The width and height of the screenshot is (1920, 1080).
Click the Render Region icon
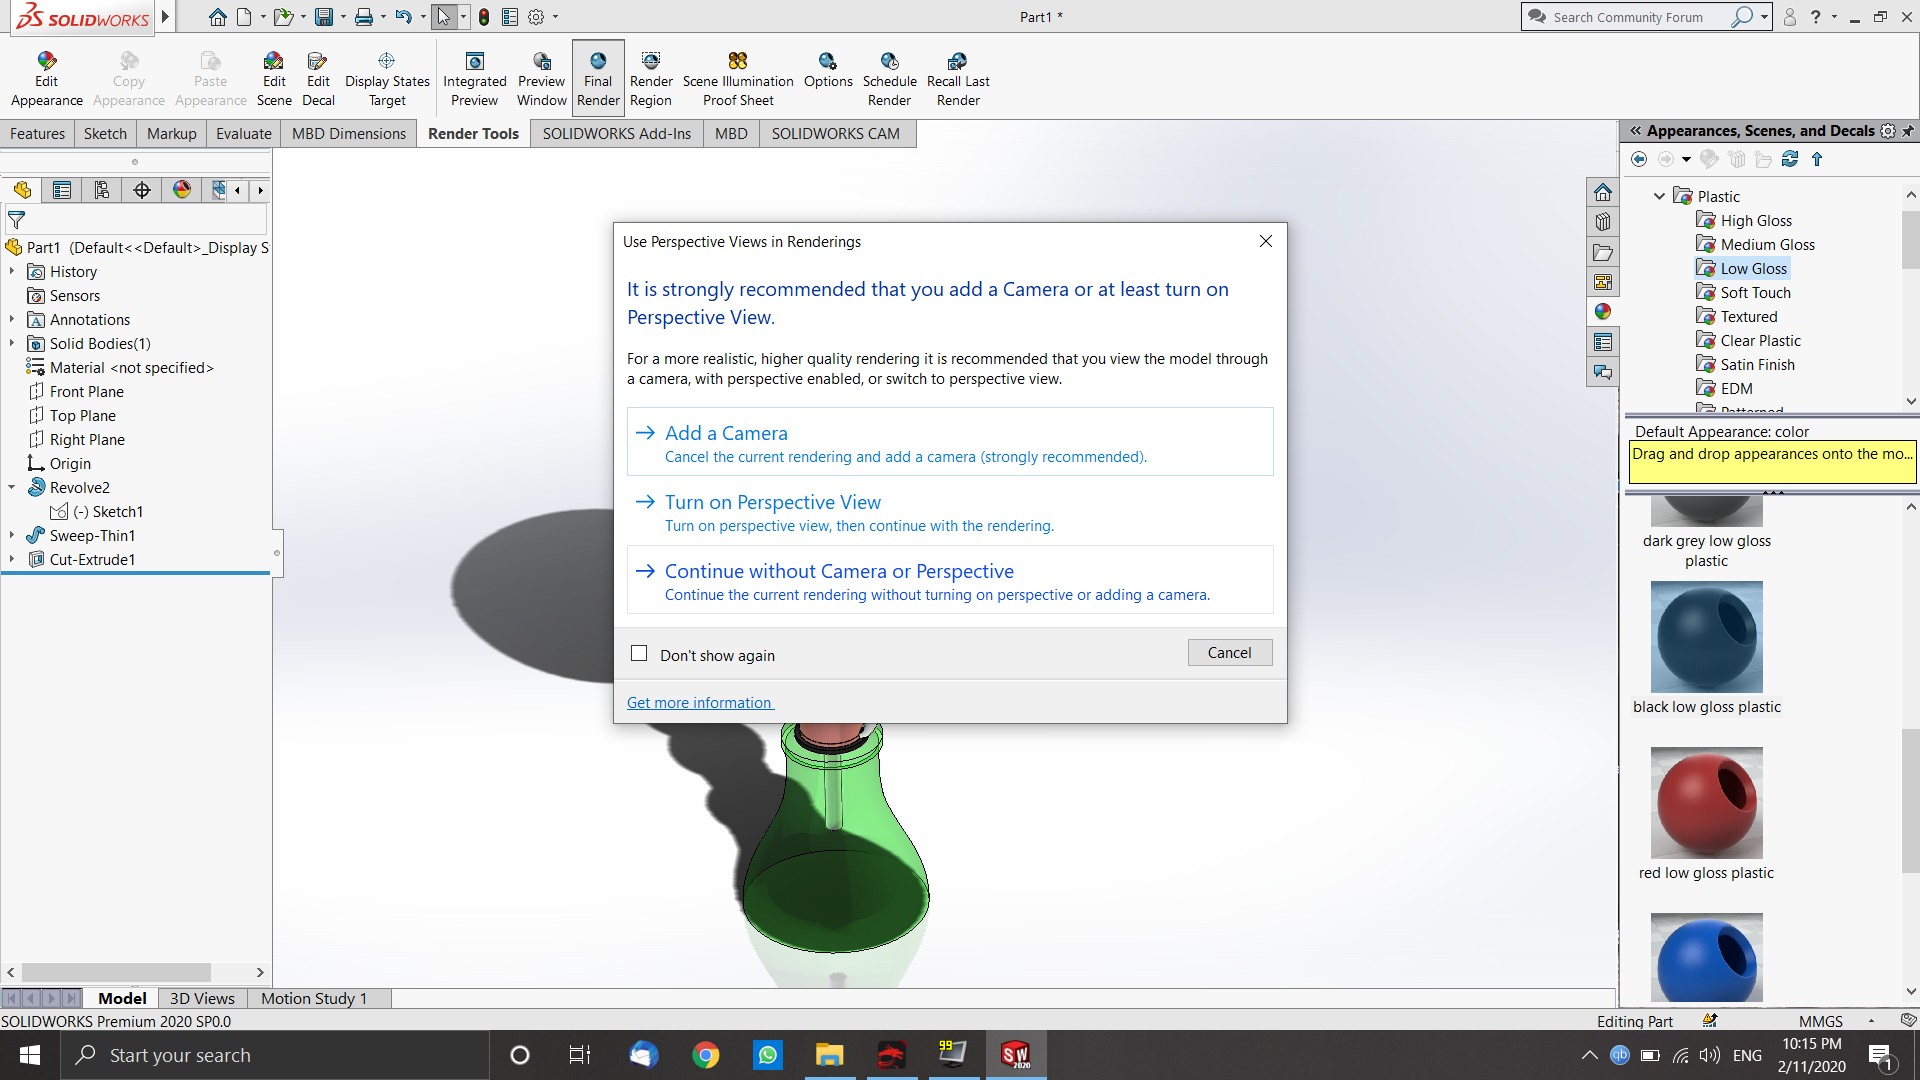[x=651, y=62]
